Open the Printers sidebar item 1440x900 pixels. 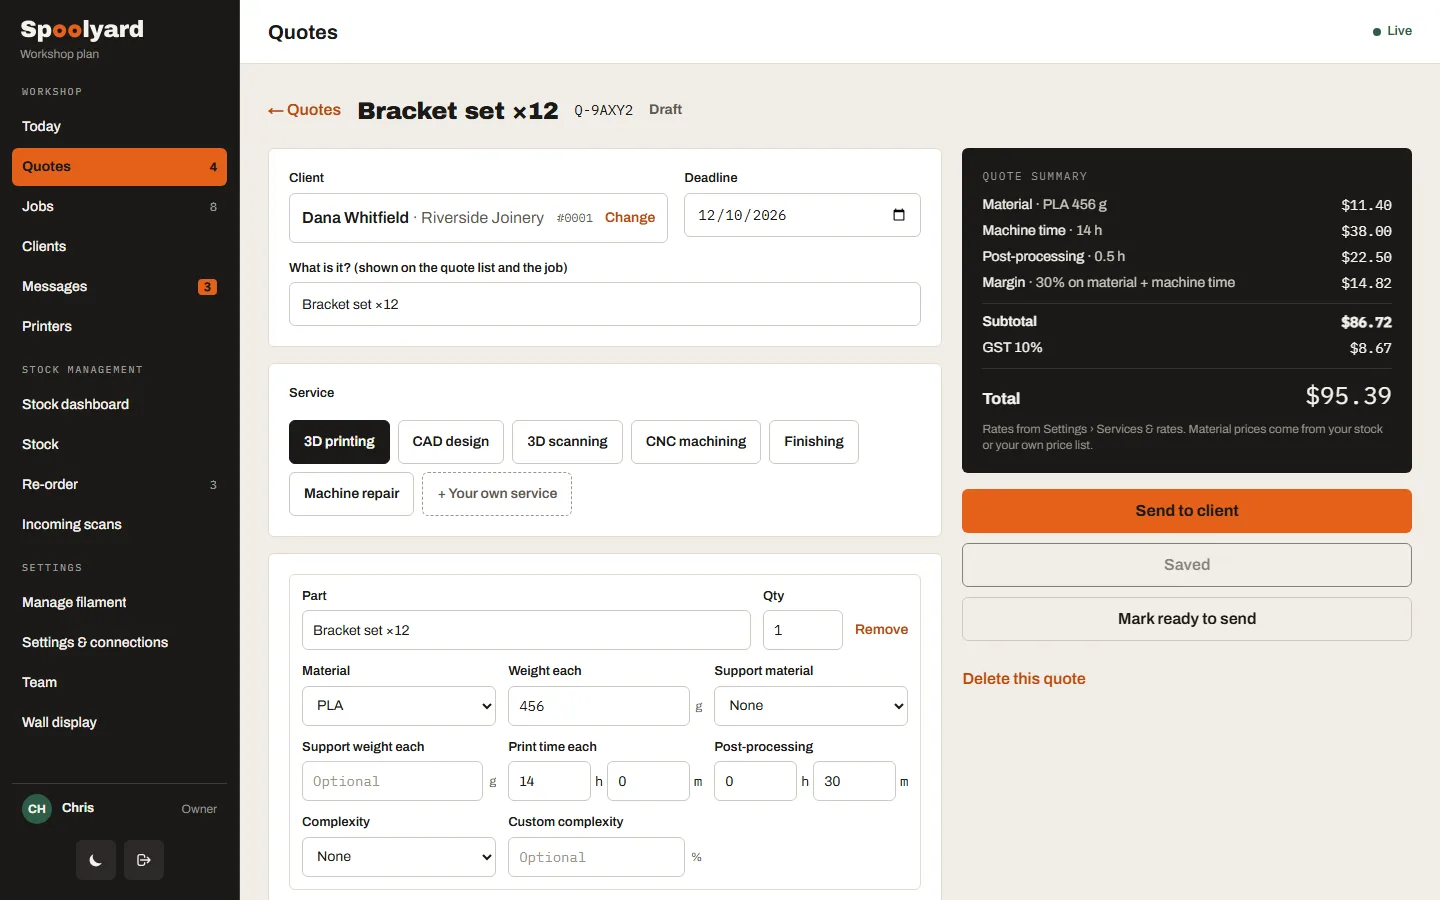(47, 326)
